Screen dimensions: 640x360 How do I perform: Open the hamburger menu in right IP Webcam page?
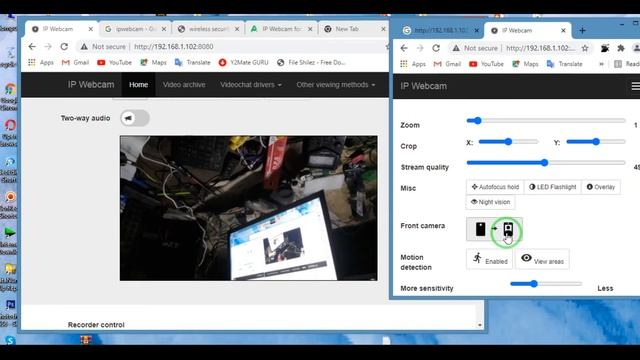(x=636, y=86)
